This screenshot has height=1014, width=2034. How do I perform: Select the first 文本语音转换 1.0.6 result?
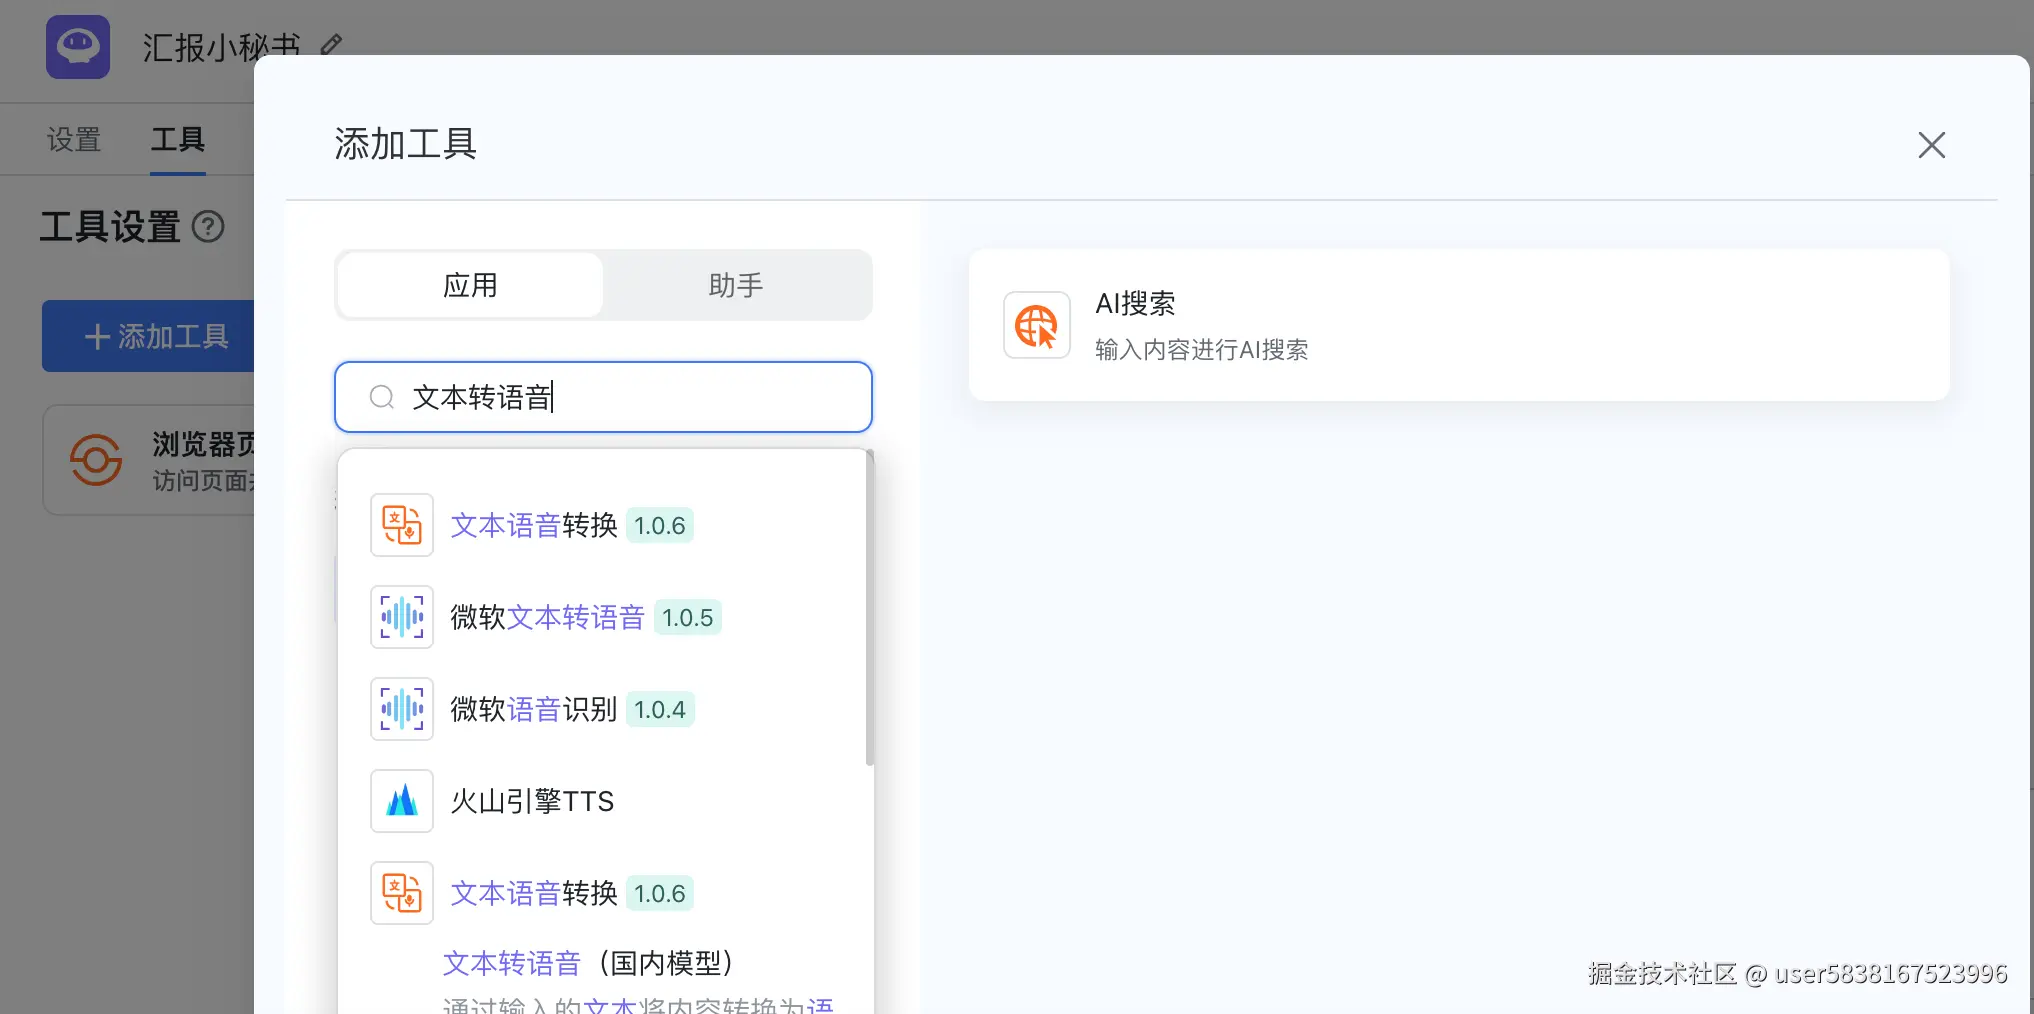(603, 525)
